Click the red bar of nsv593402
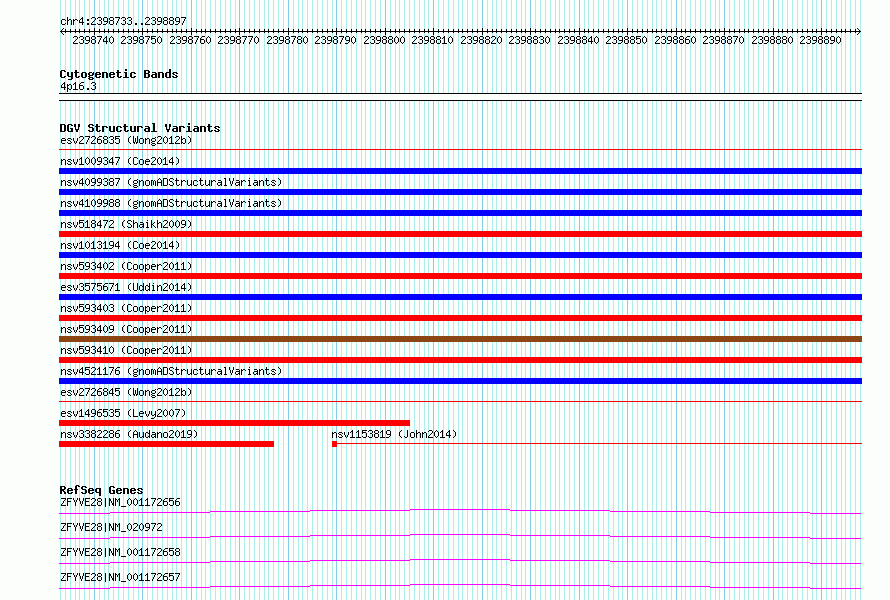This screenshot has width=890, height=600. (460, 276)
